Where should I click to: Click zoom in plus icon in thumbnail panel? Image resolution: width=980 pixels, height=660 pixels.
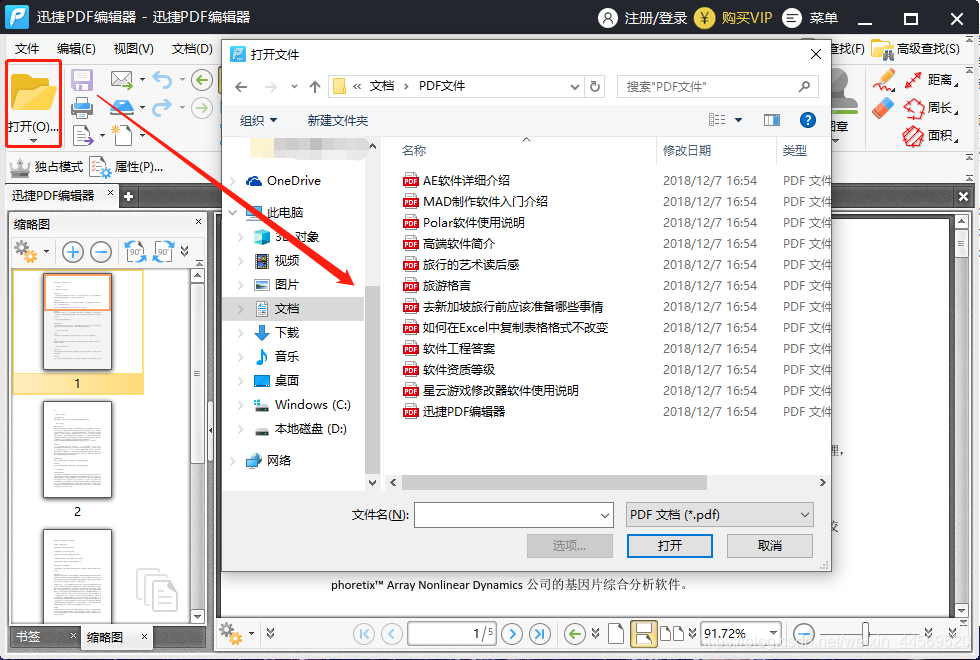73,252
